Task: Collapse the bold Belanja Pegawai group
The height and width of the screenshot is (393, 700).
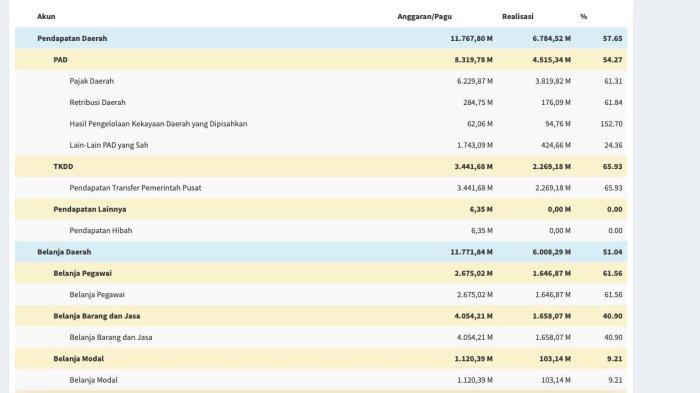Action: [321, 273]
